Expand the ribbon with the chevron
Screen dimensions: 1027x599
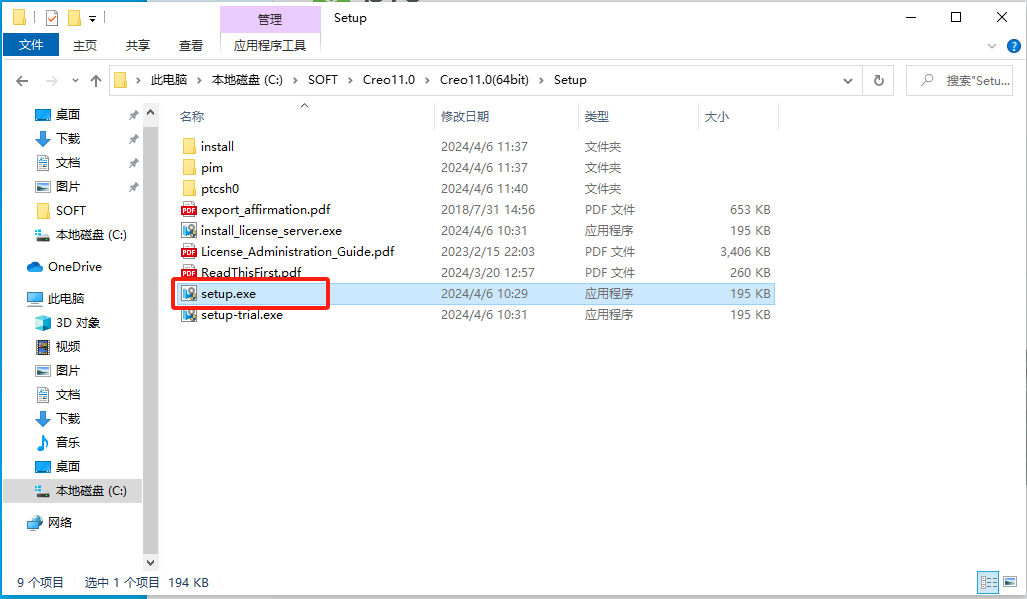click(x=992, y=46)
